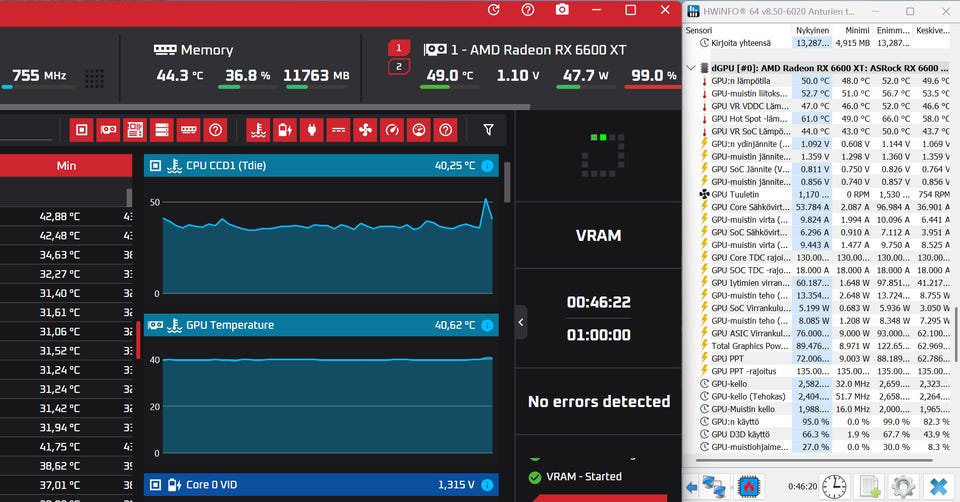Screen dimensions: 960x502
Task: Open OCCT help from title bar question mark
Action: (528, 10)
